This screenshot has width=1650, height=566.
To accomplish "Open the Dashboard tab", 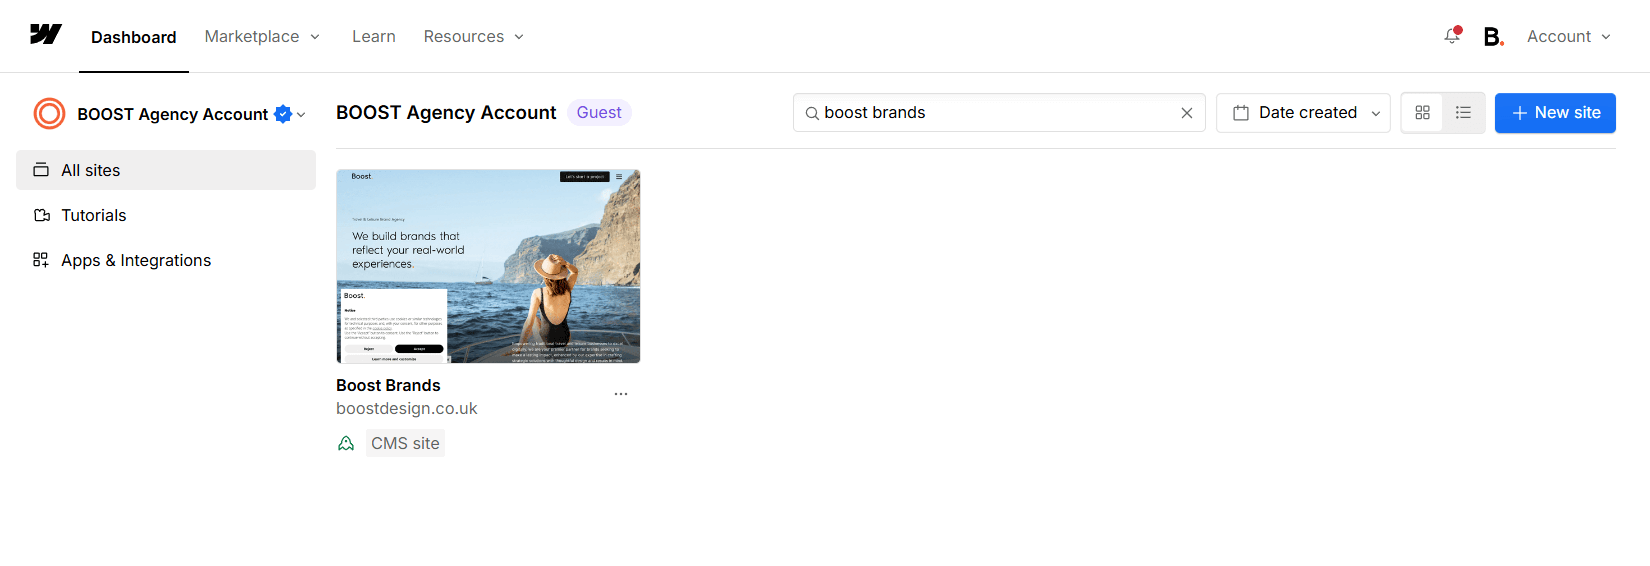I will point(134,37).
